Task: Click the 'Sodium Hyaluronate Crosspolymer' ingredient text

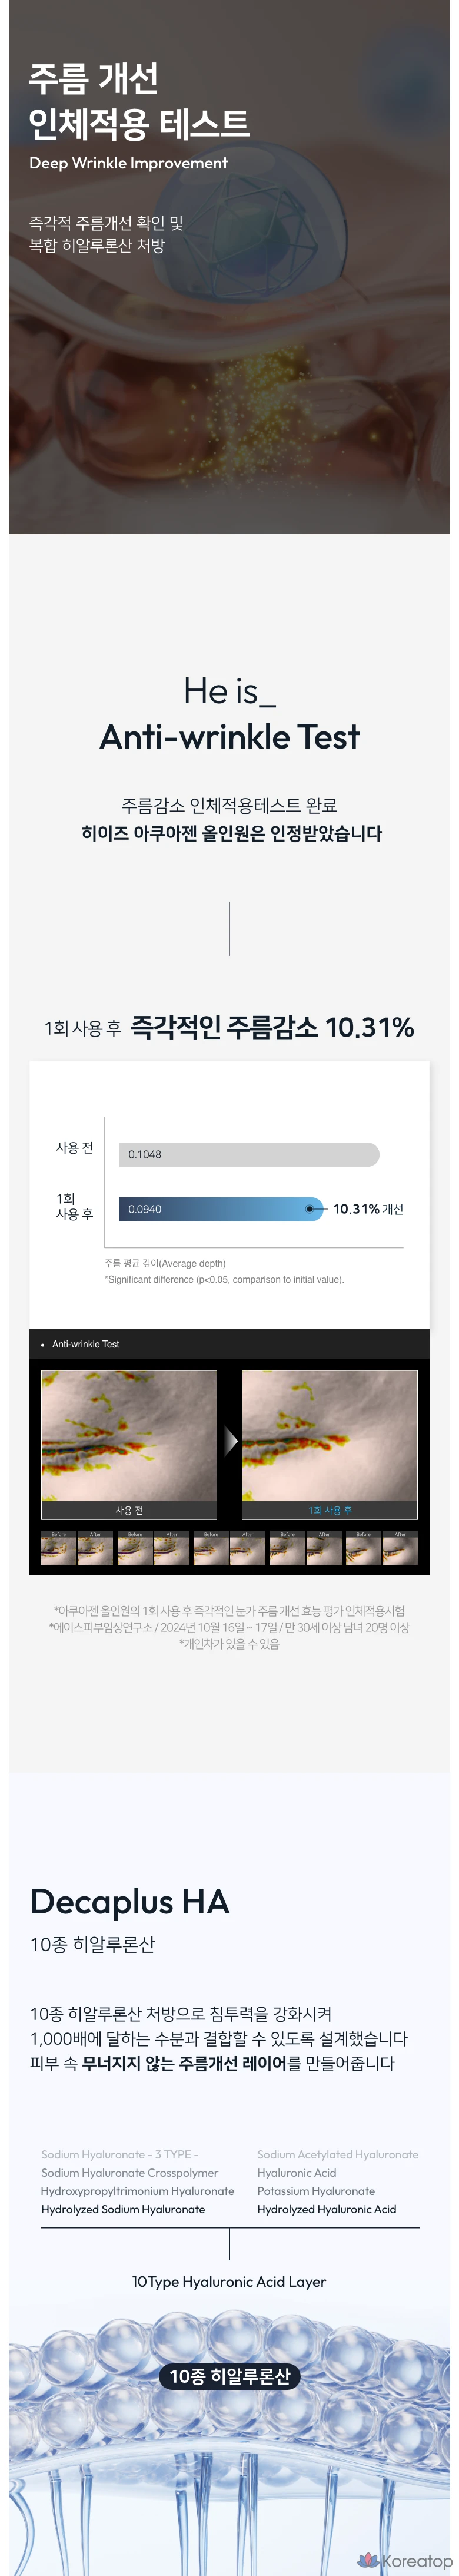Action: 129,2172
